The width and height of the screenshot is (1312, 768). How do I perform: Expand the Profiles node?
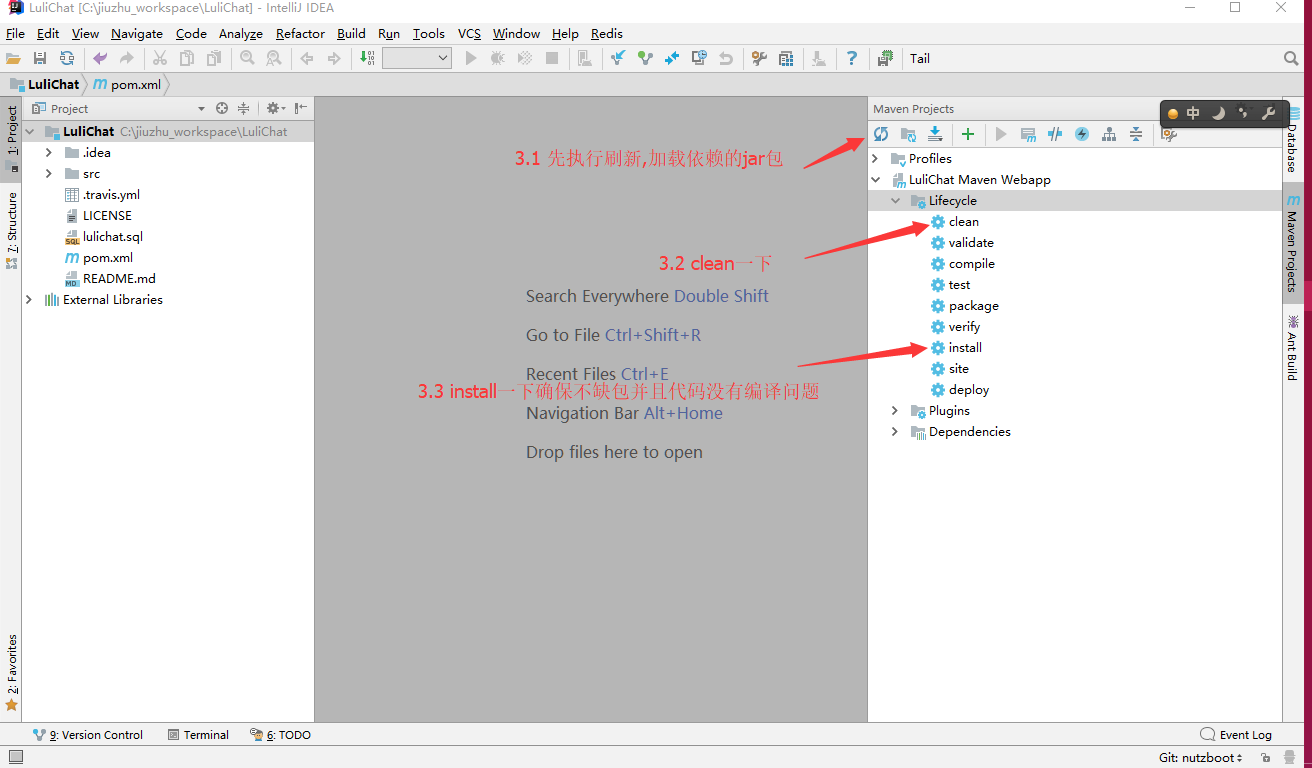(876, 159)
